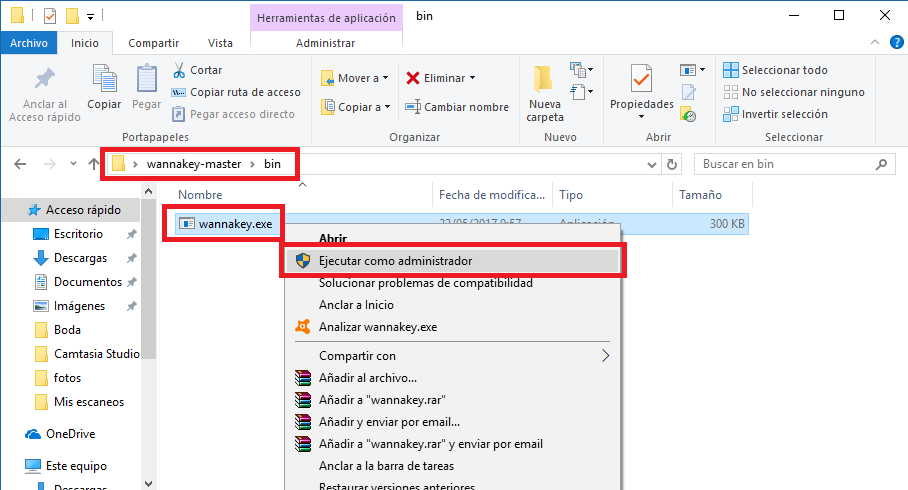Sort by the Tamaño column header
The height and width of the screenshot is (490, 908).
(700, 195)
